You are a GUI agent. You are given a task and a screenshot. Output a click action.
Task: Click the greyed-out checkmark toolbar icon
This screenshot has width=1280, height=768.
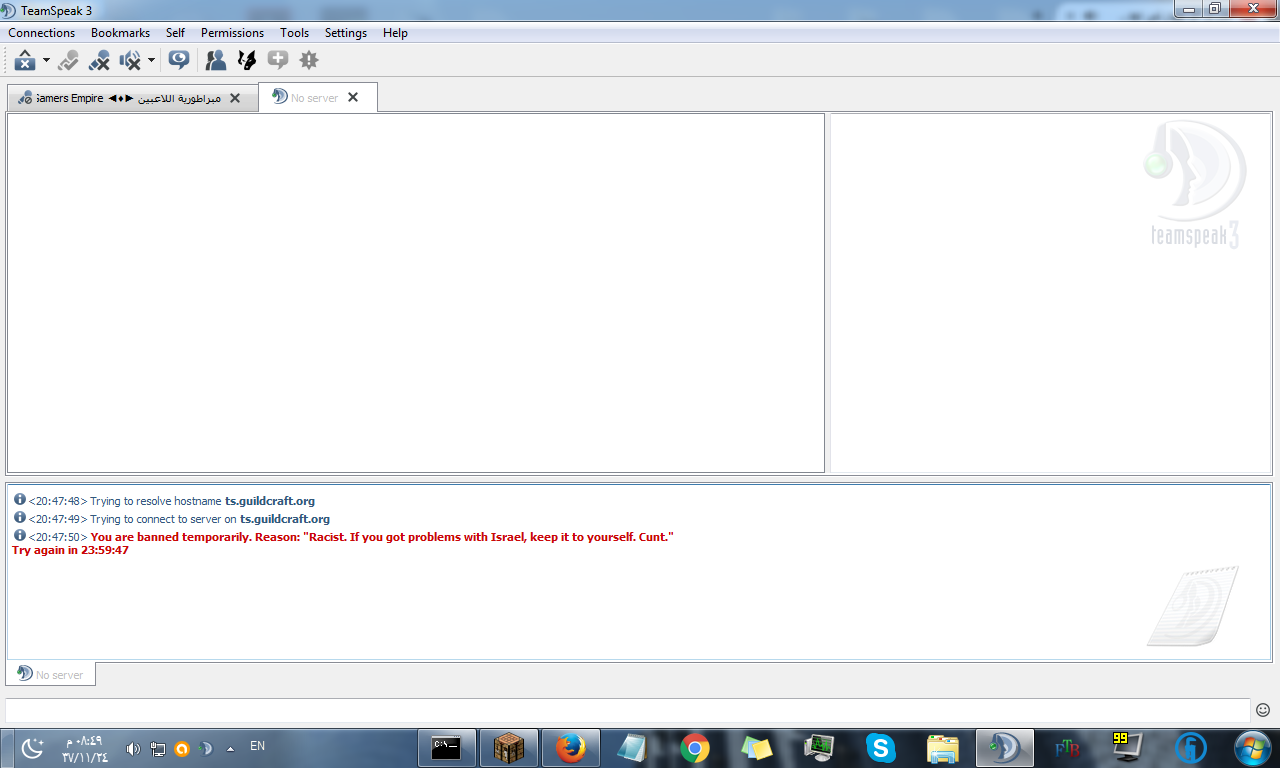pyautogui.click(x=68, y=61)
